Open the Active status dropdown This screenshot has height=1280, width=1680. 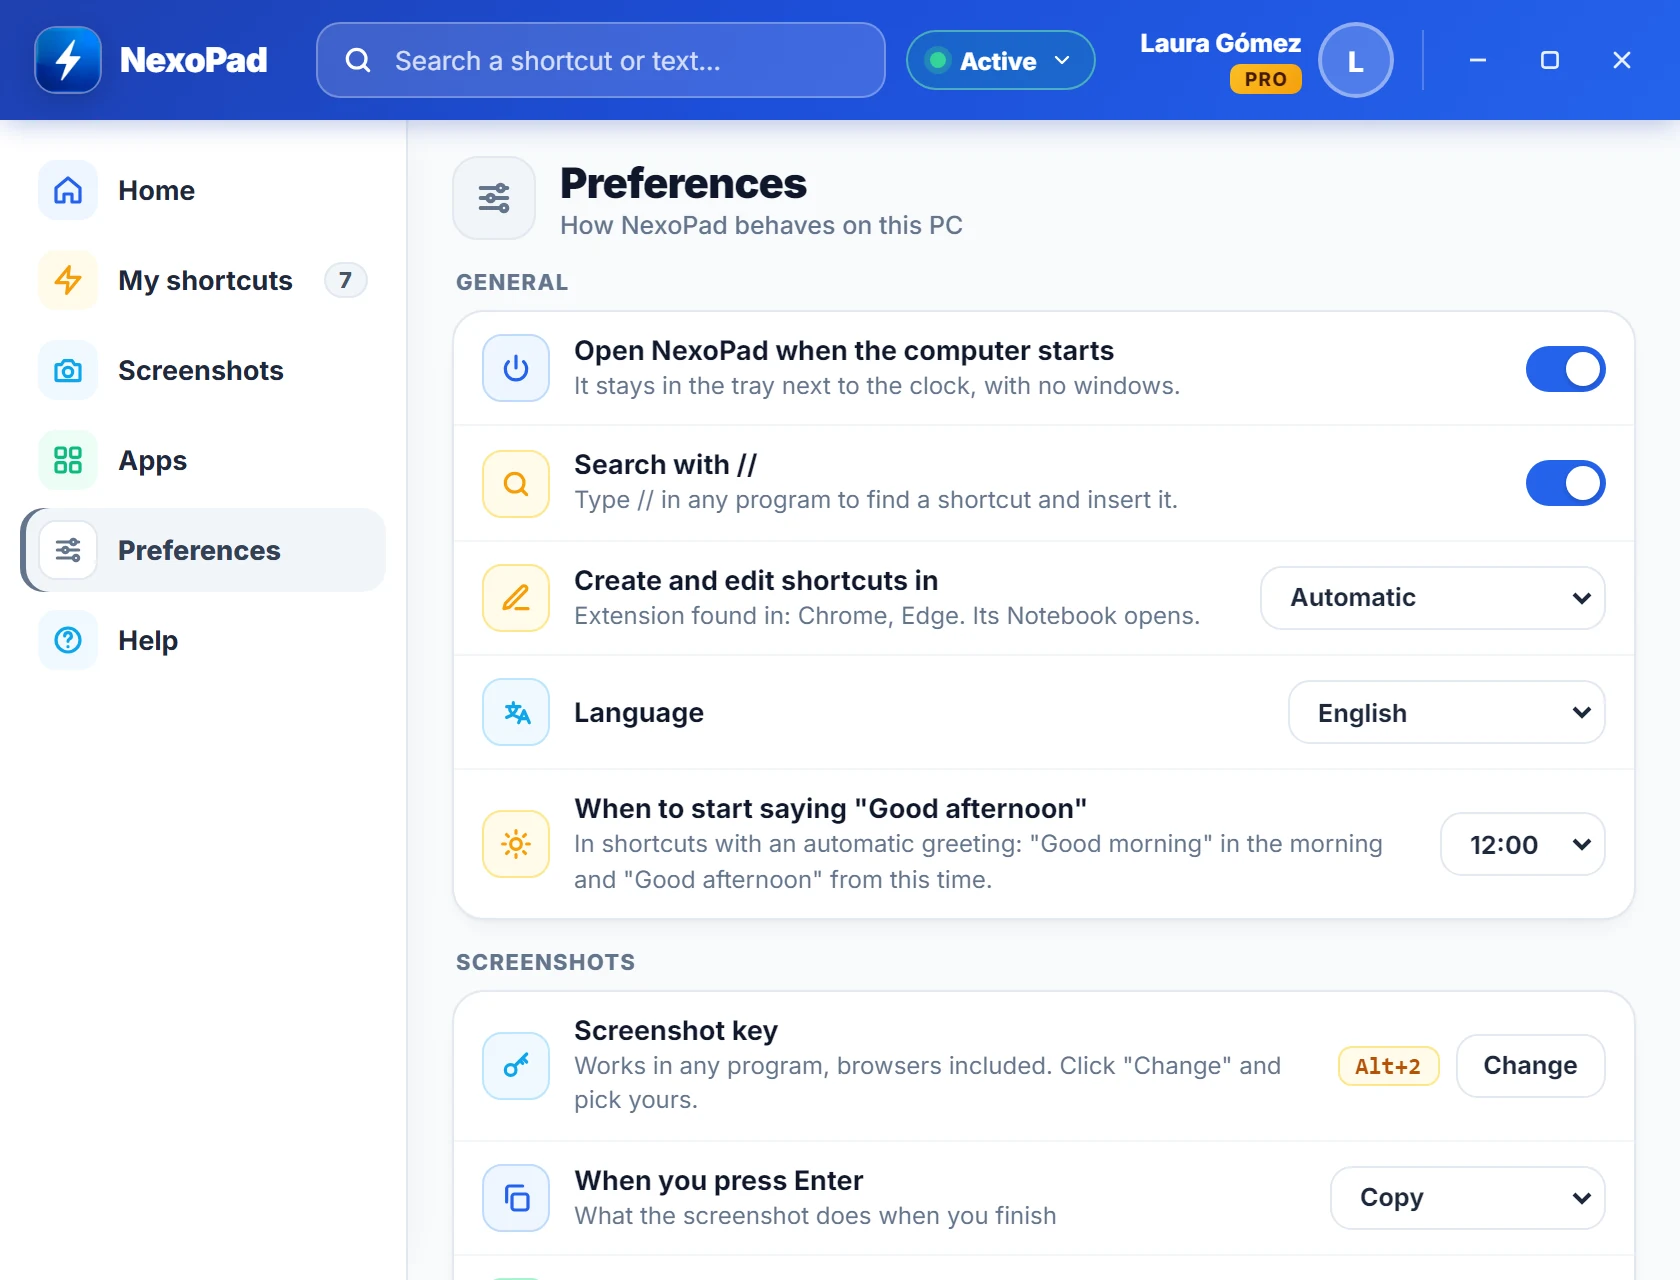click(x=1000, y=61)
